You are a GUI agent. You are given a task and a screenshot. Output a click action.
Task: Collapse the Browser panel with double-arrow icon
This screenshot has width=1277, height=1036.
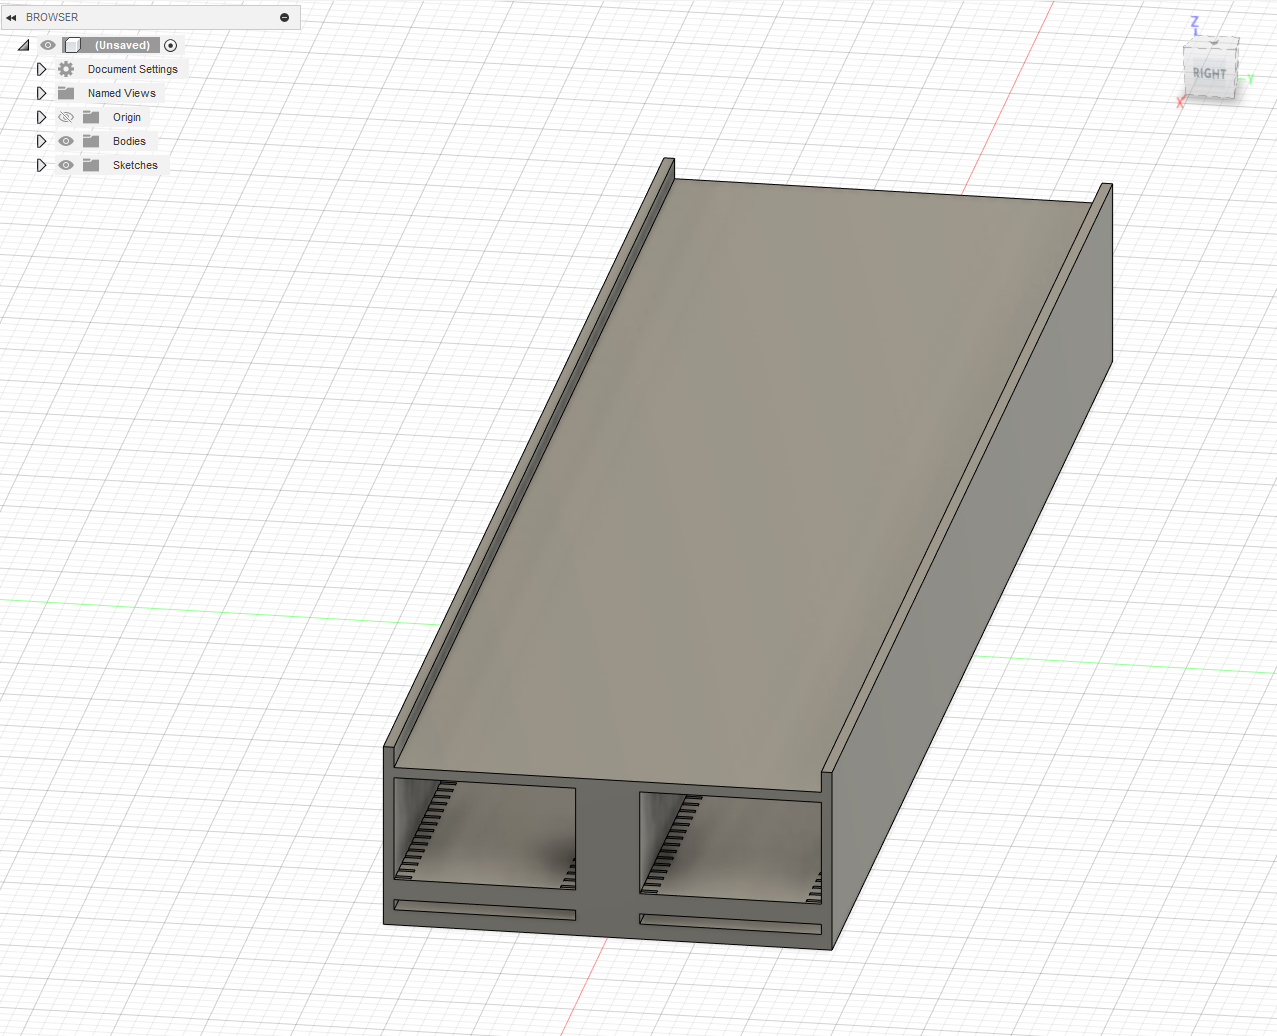tap(11, 17)
